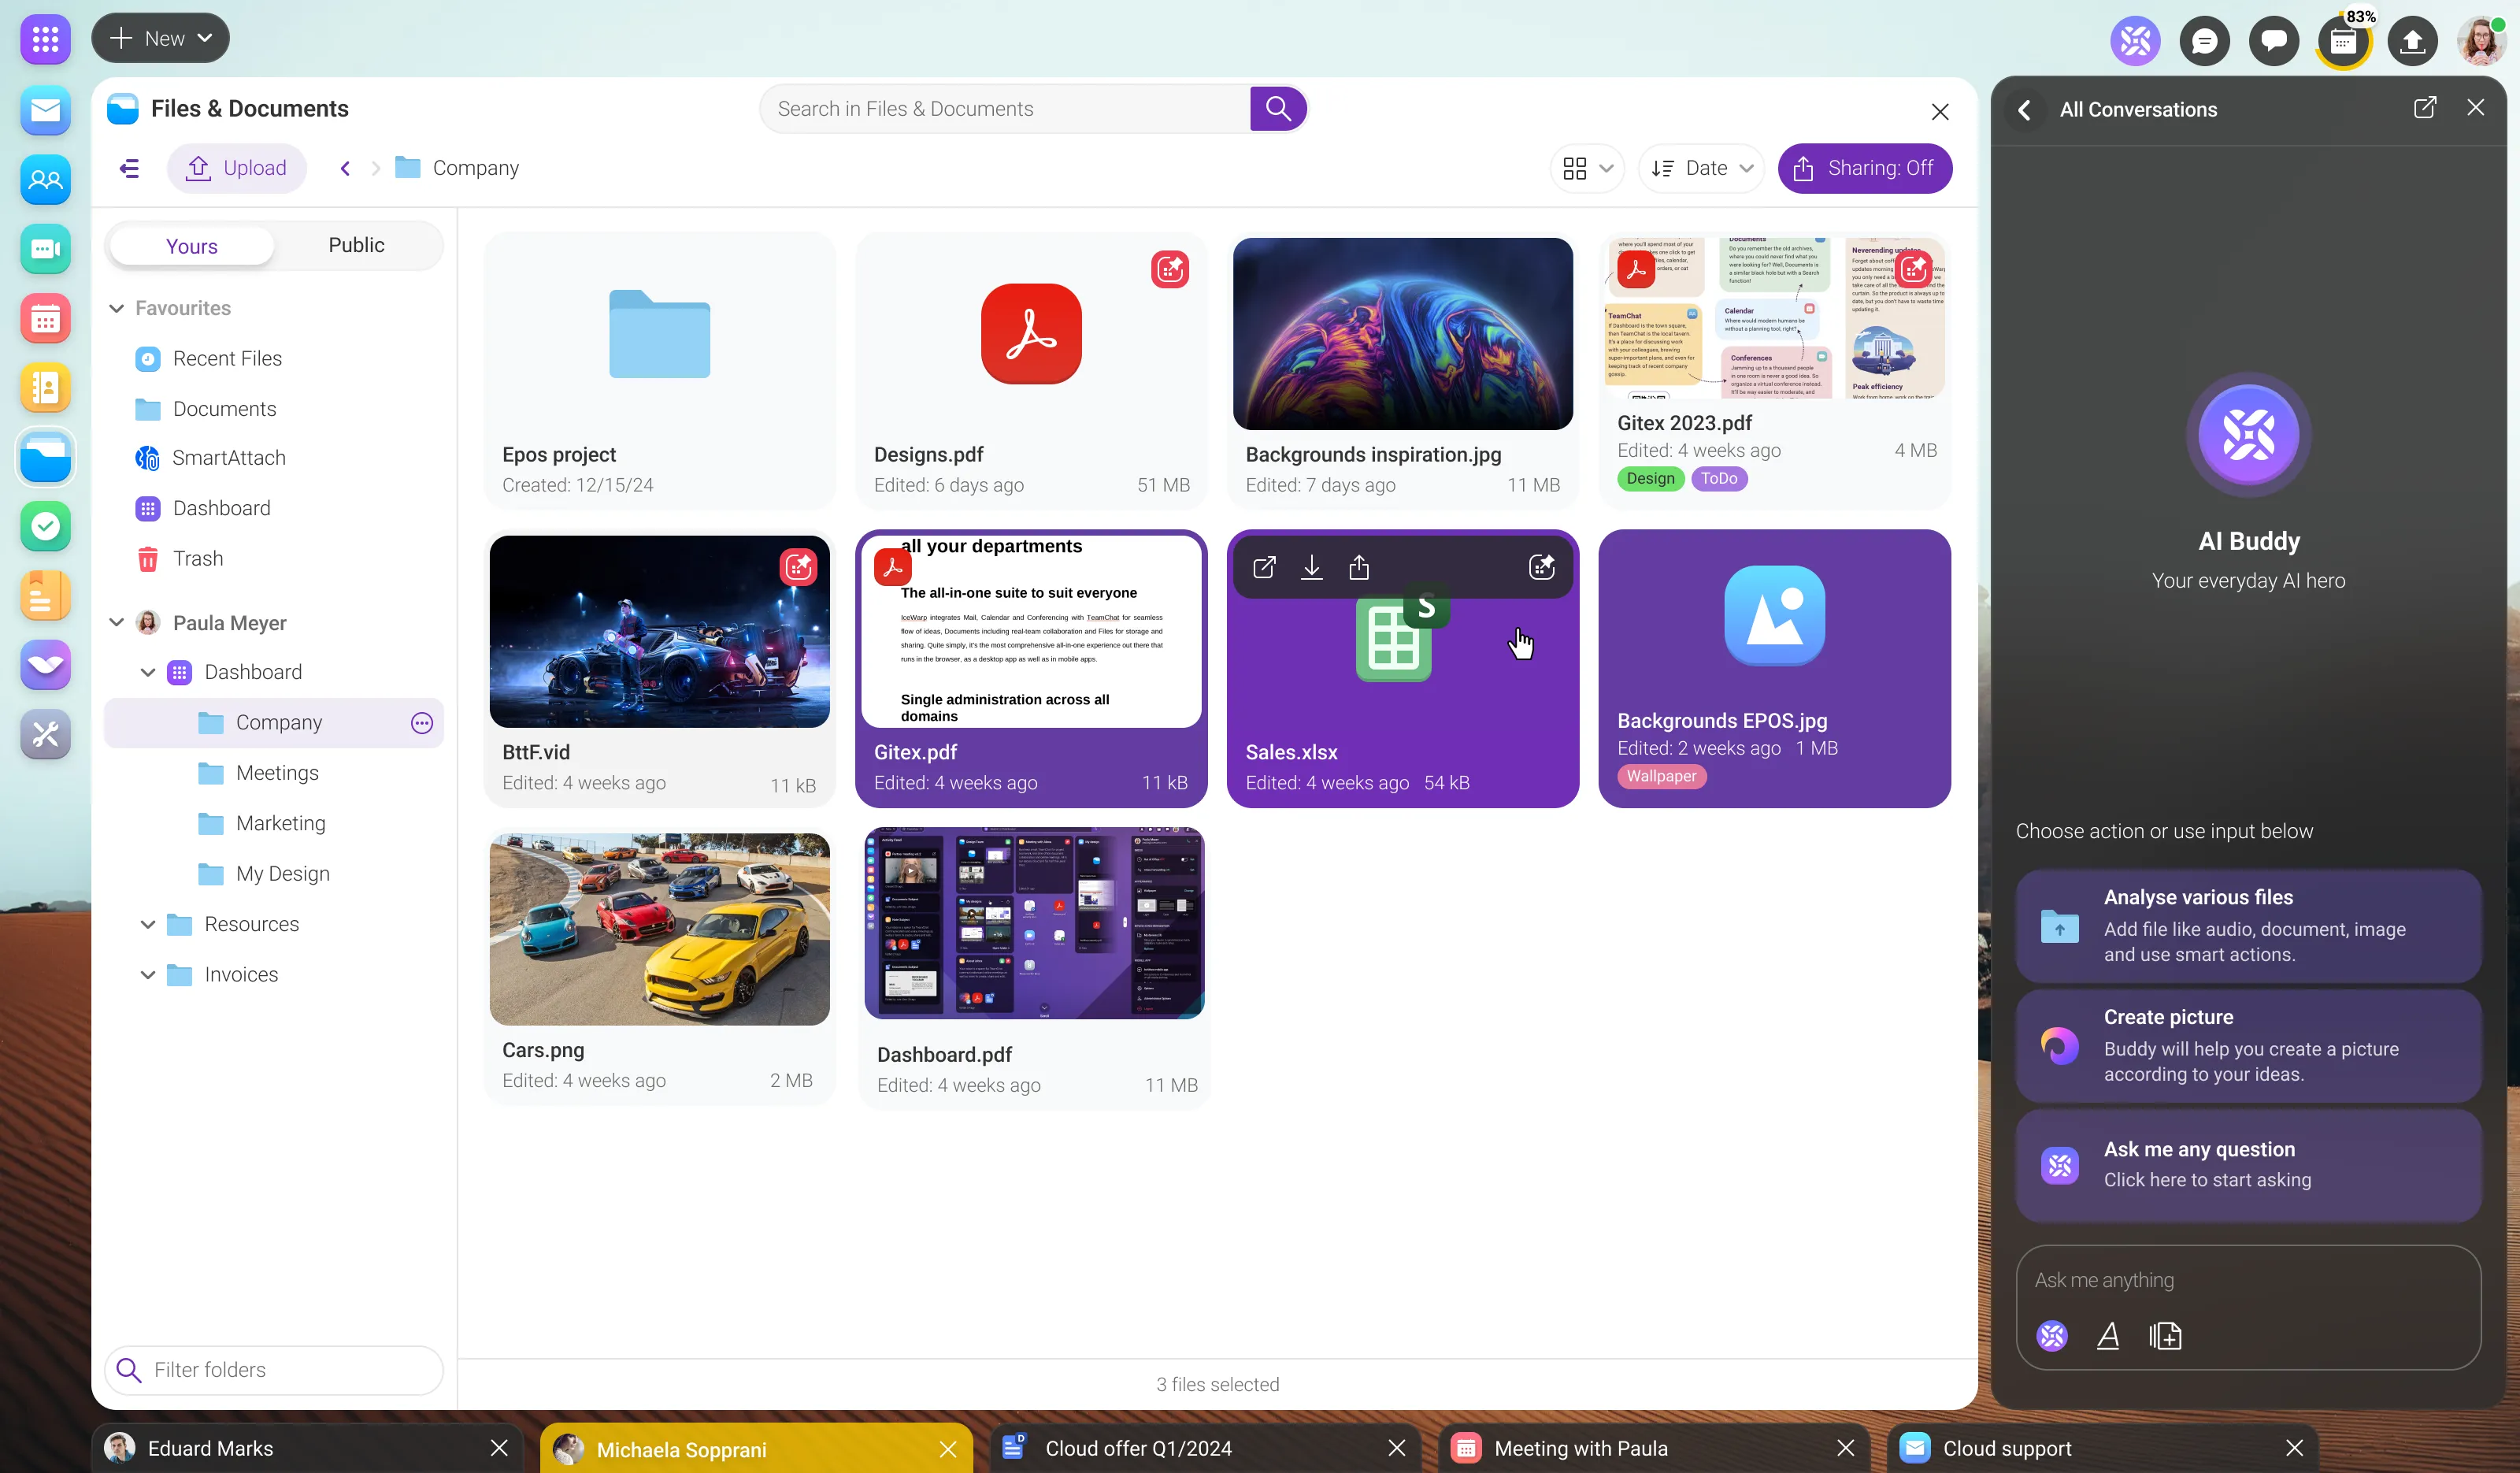
Task: Click the Upload button
Action: 237,168
